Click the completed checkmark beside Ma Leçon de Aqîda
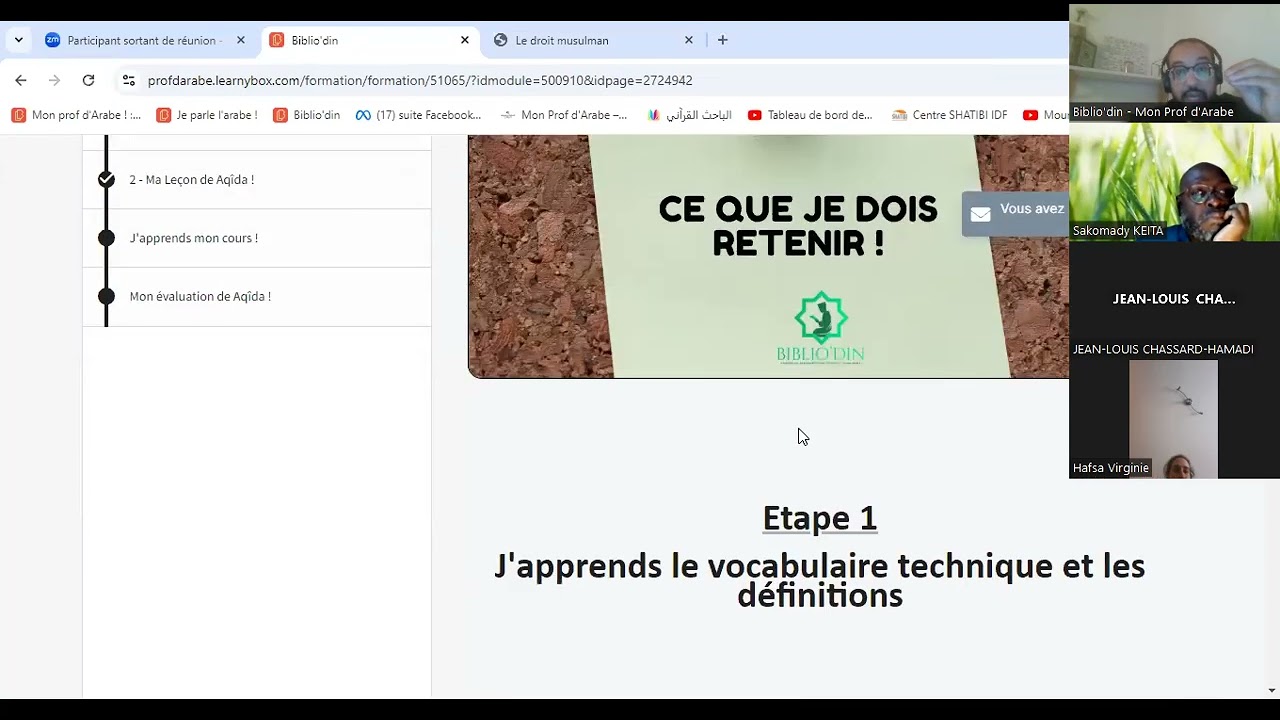This screenshot has height=720, width=1280. point(106,180)
